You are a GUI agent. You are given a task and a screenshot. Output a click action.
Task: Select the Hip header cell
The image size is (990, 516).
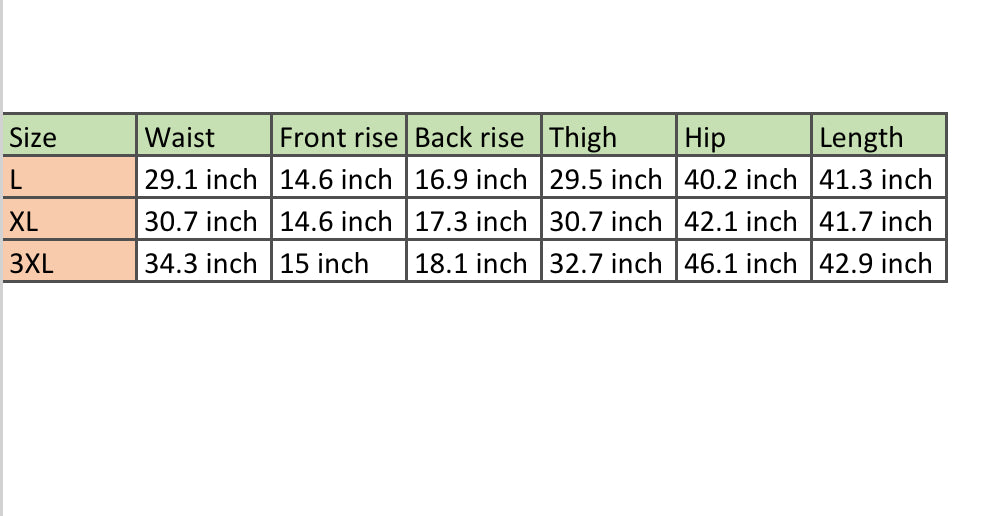tap(744, 137)
